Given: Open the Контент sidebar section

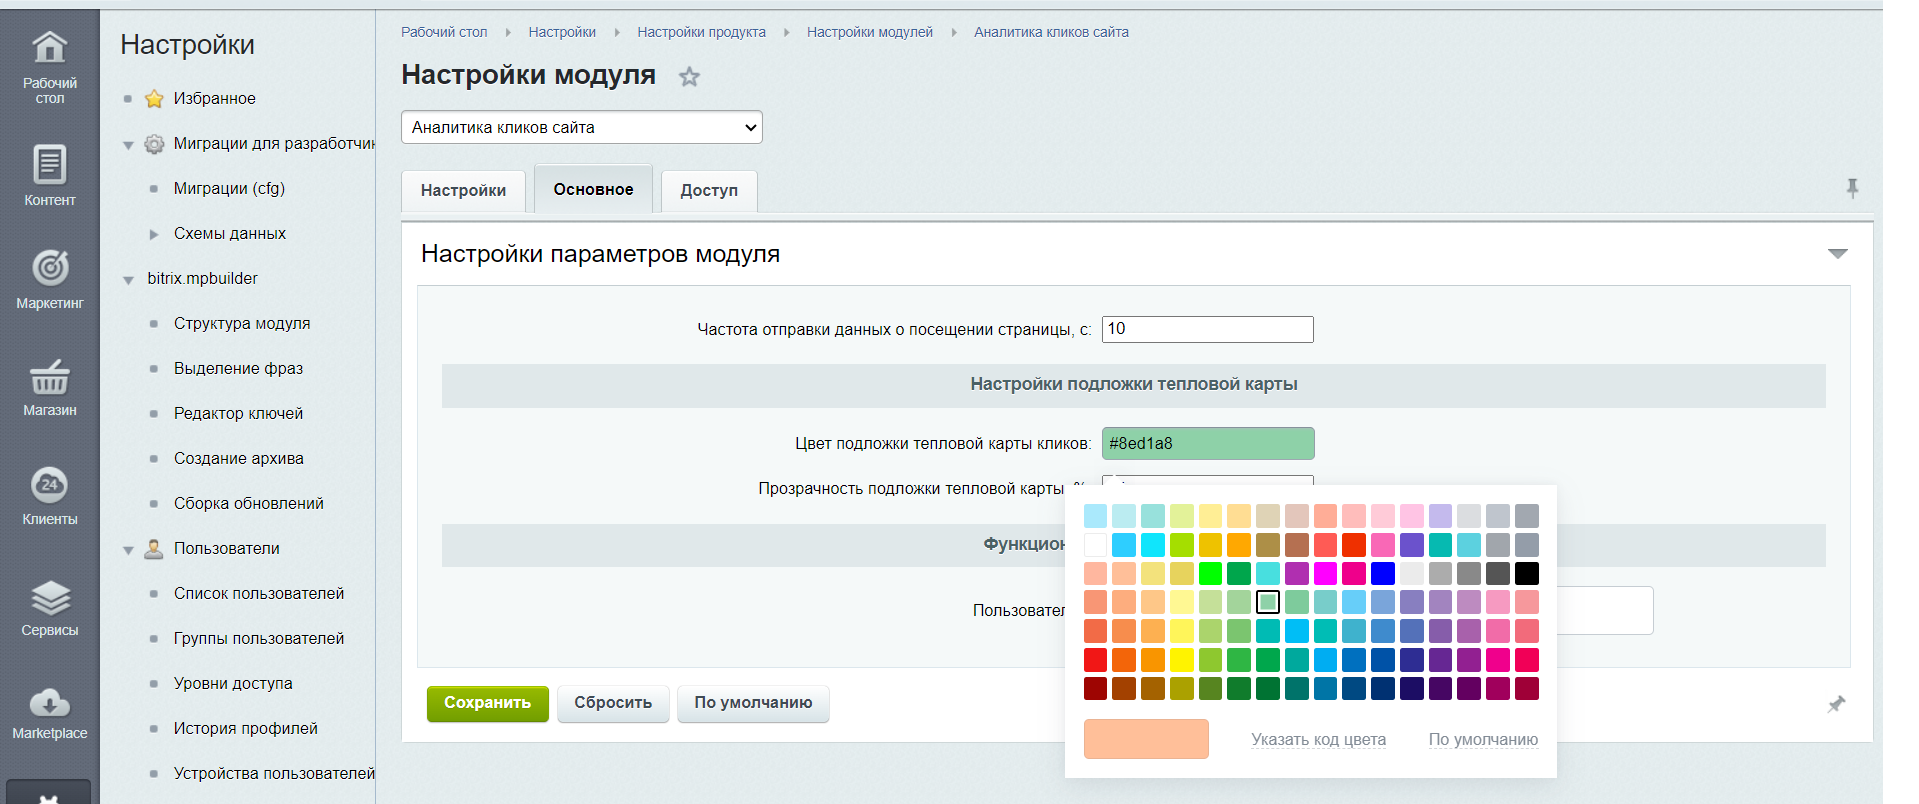Looking at the screenshot, I should tap(49, 175).
